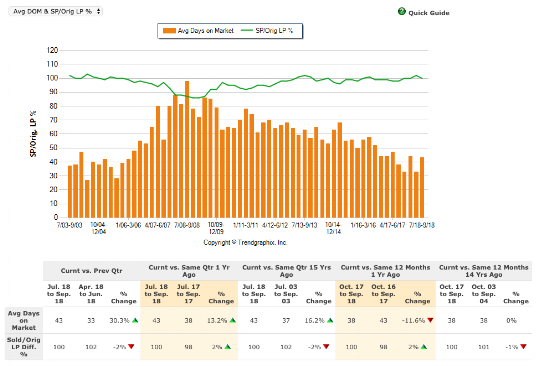Click the green up arrow beside 16.2%

[x=330, y=320]
